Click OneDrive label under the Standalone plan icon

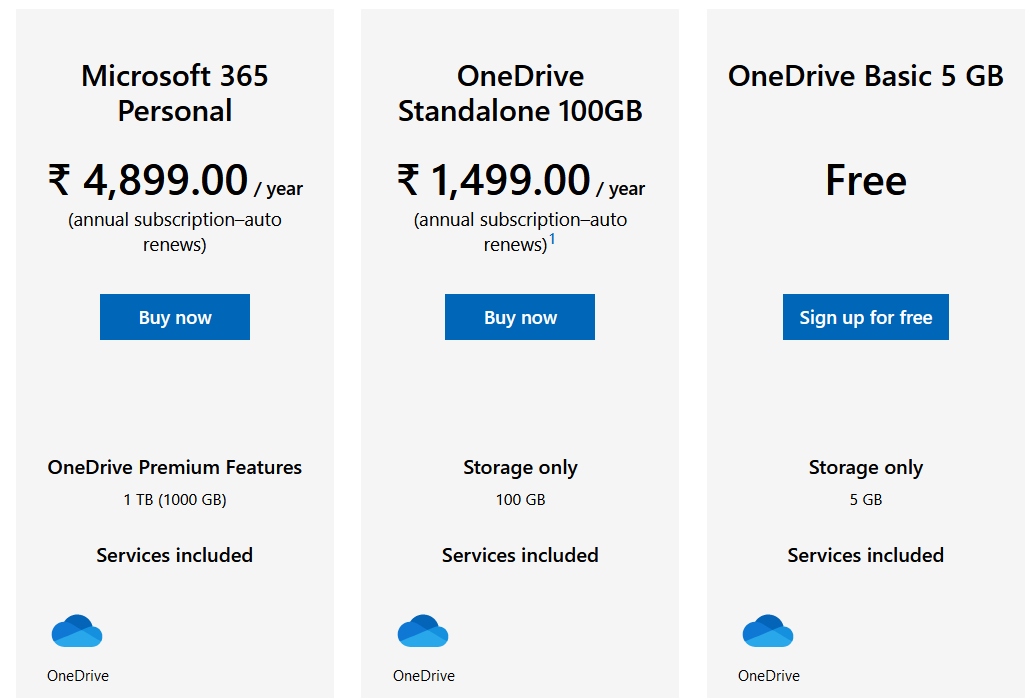pyautogui.click(x=424, y=676)
